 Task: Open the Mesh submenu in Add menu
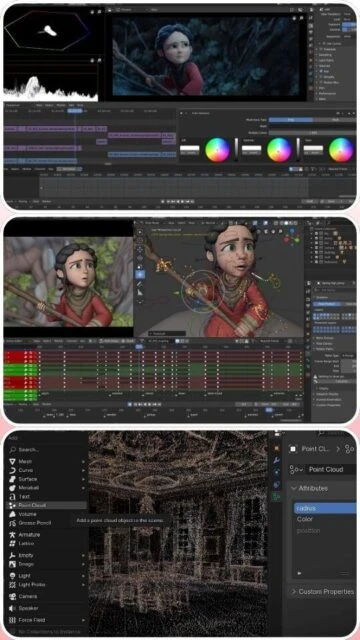click(x=47, y=461)
